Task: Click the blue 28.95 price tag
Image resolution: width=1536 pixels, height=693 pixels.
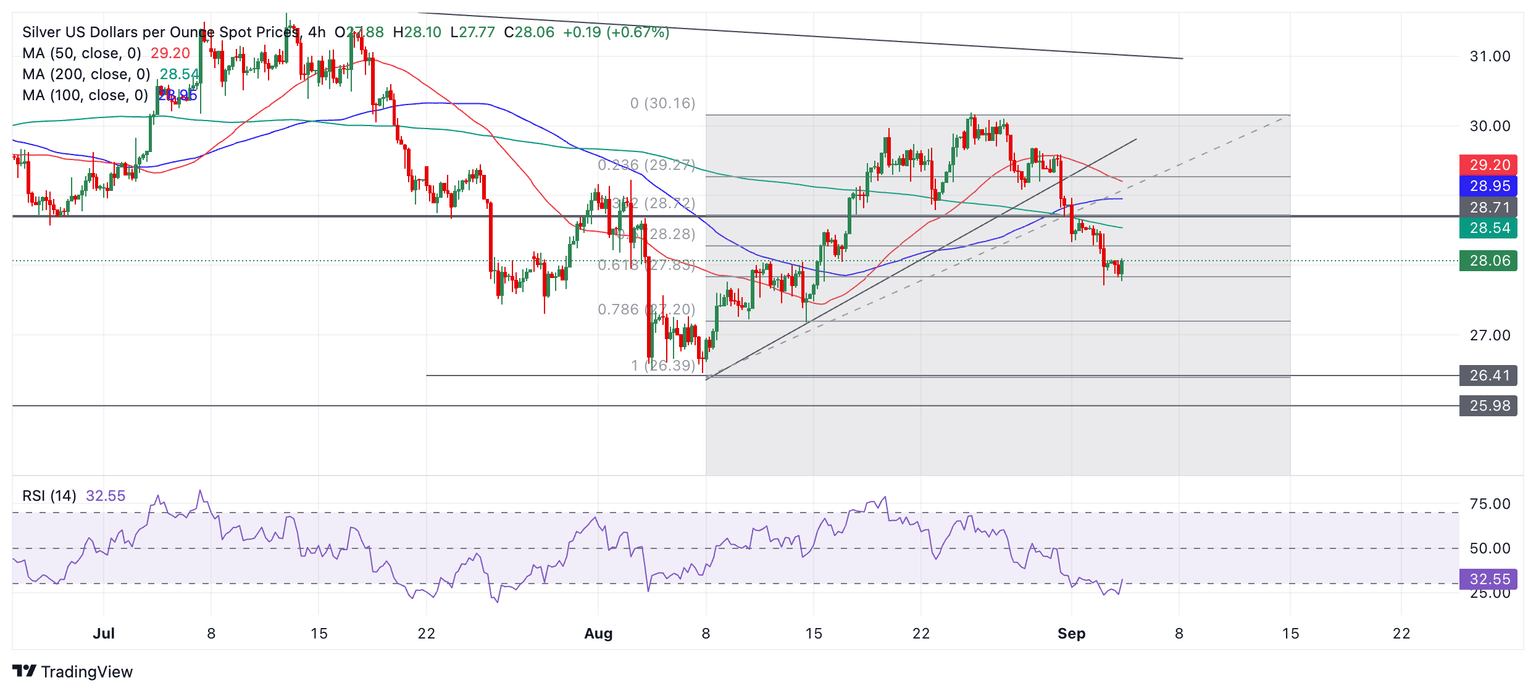Action: click(1488, 187)
